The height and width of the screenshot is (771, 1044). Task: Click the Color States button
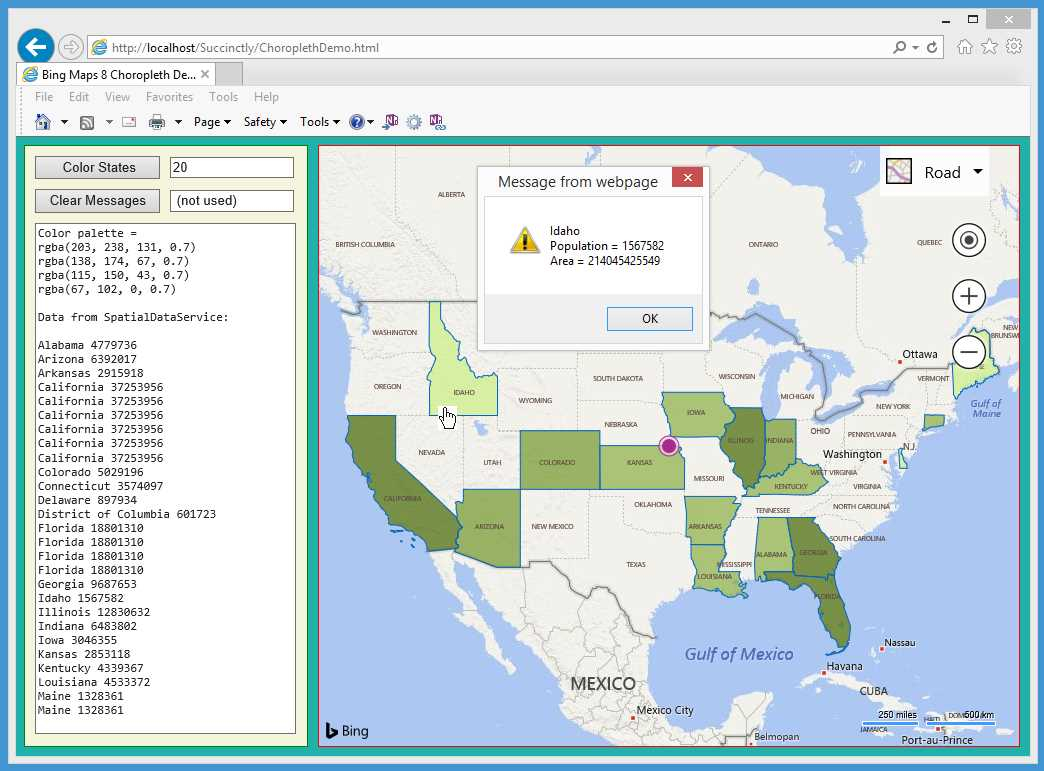[x=98, y=167]
